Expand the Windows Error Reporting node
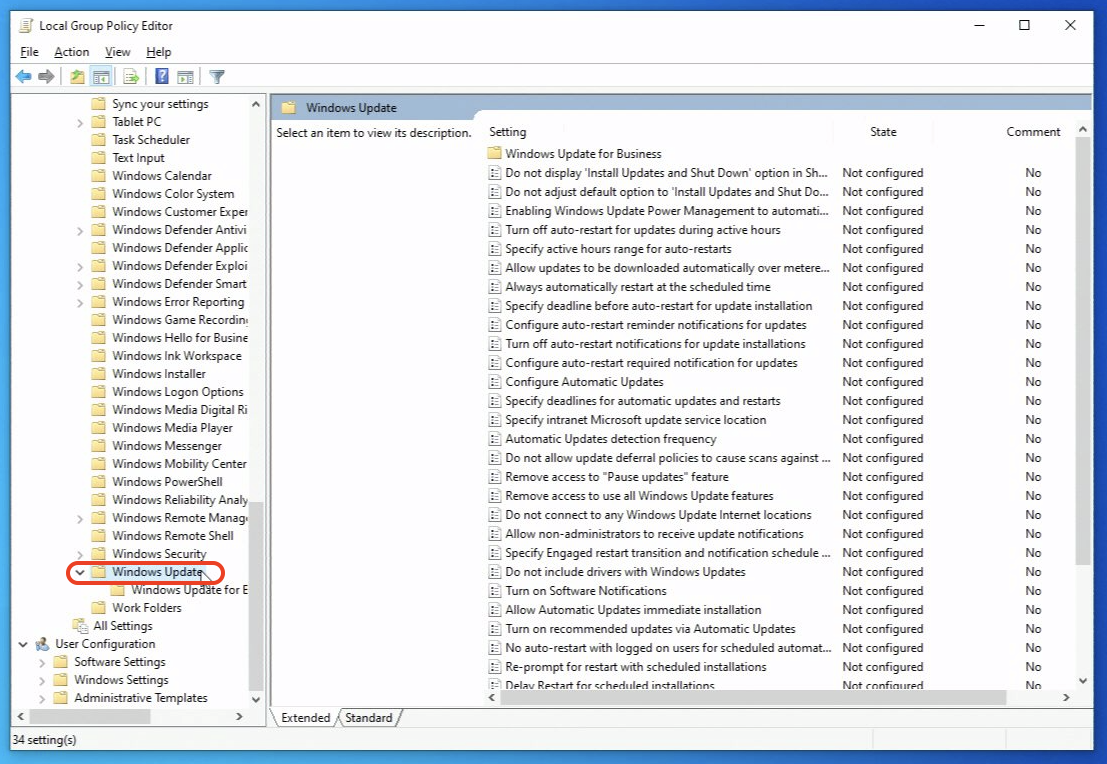This screenshot has width=1107, height=764. coord(80,303)
